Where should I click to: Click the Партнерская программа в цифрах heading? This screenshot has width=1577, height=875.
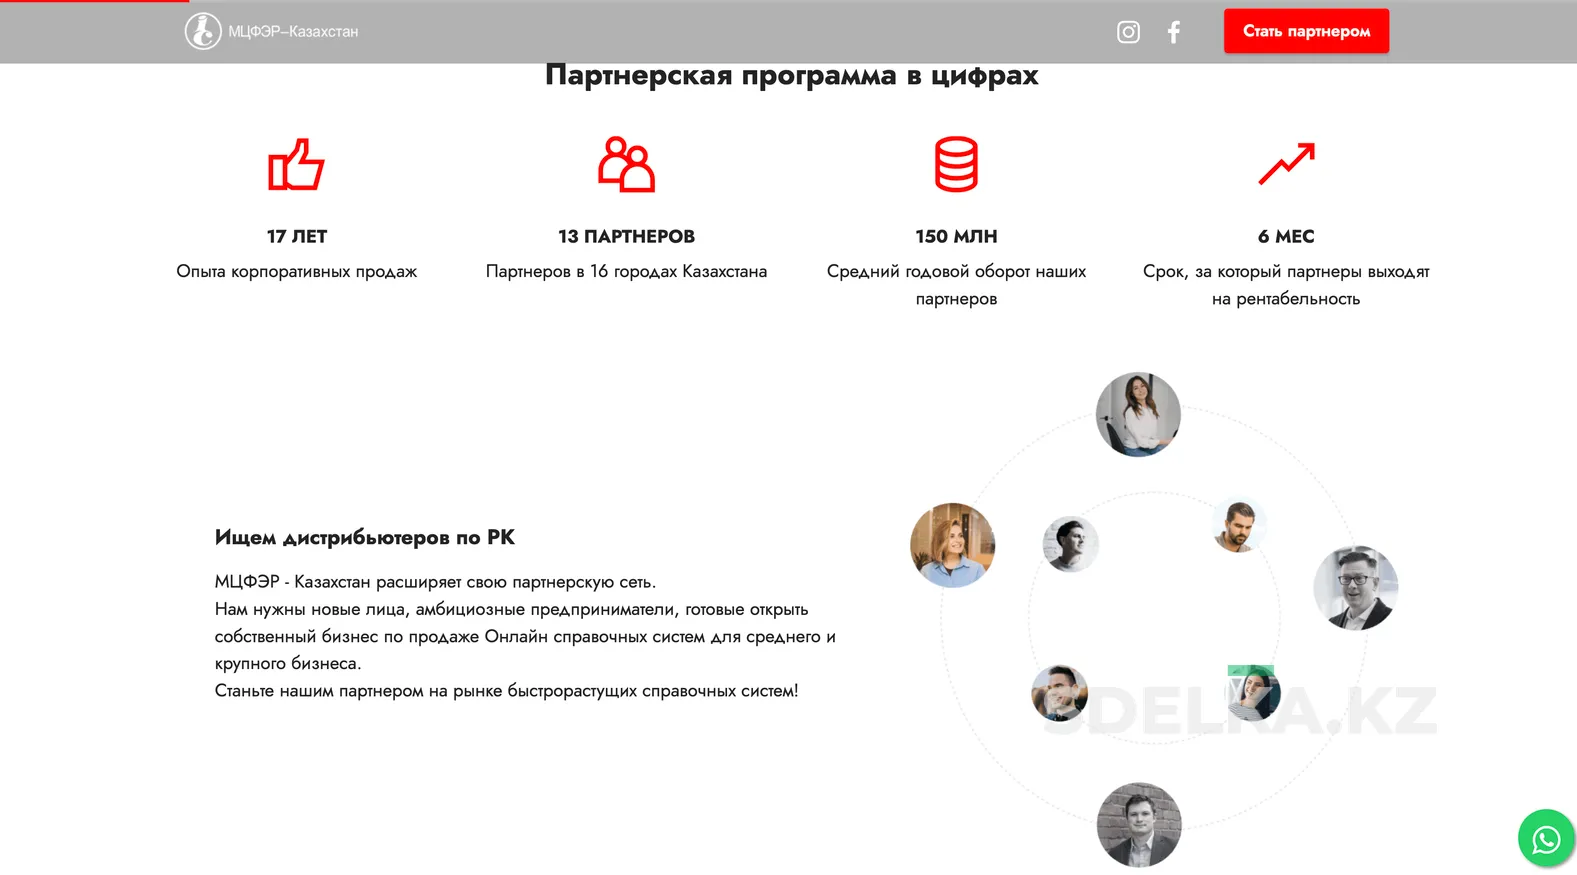(x=792, y=75)
